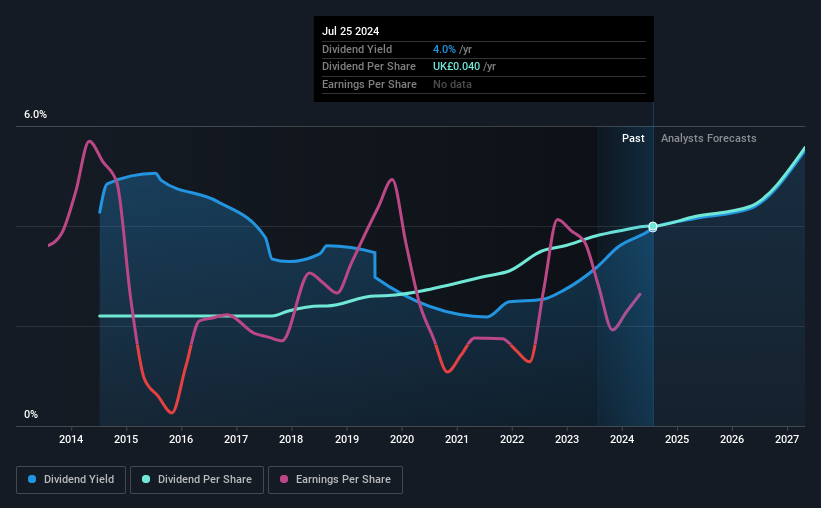The height and width of the screenshot is (508, 821).
Task: Click the 2015 x-axis label
Action: point(126,439)
